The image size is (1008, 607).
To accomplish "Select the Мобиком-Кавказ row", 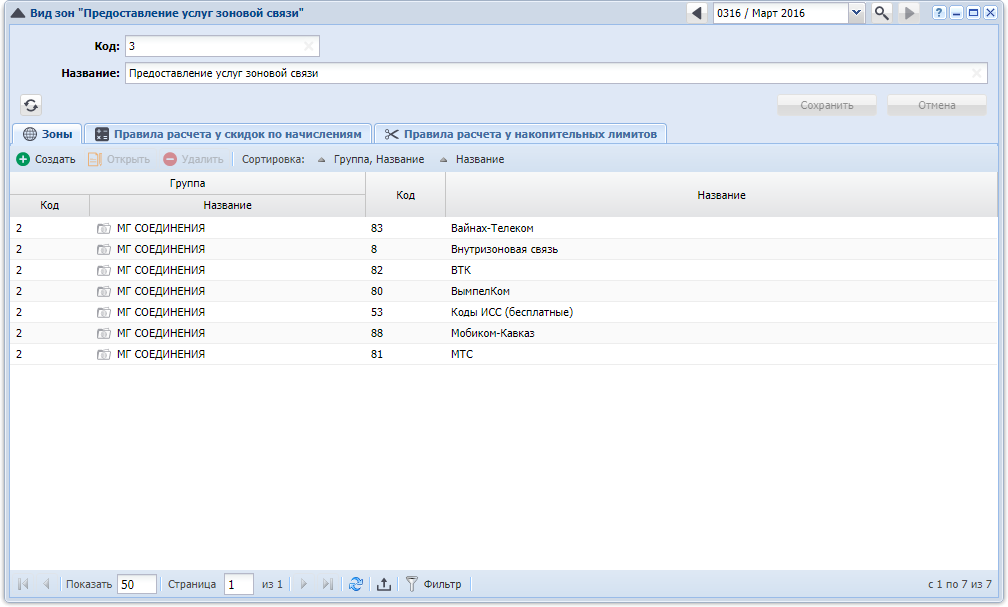I will (x=504, y=333).
